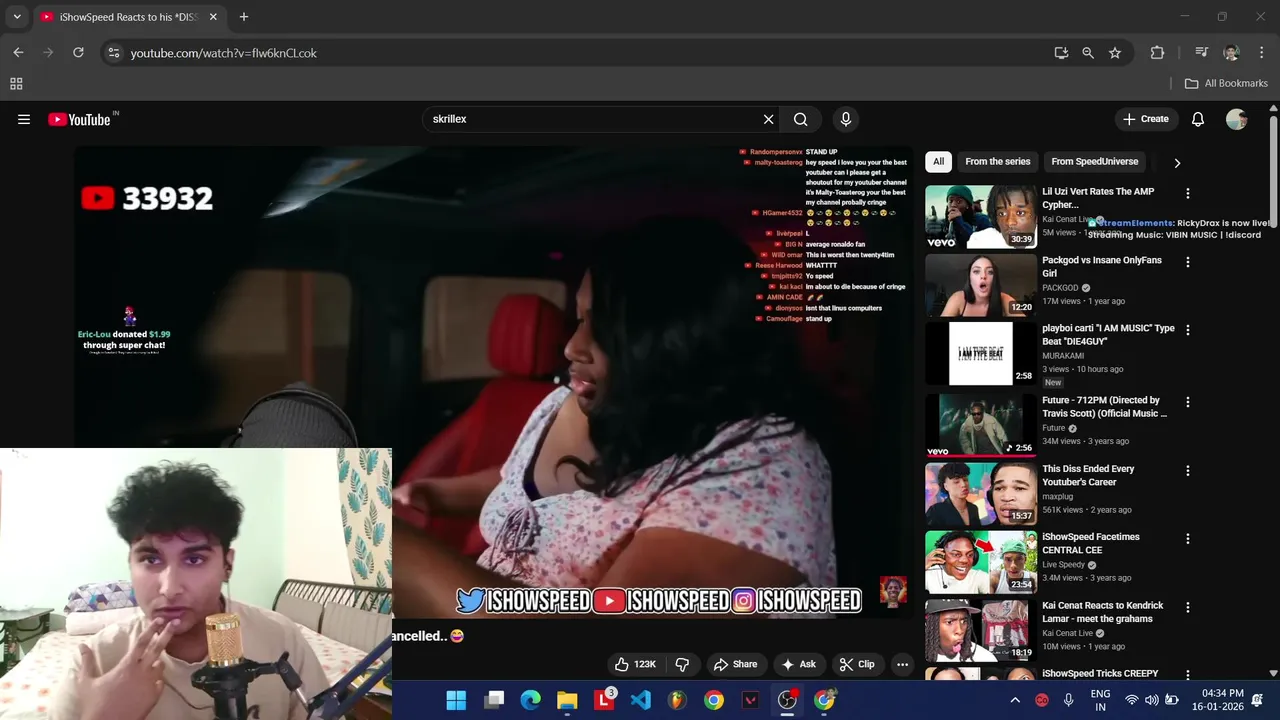Open Chrome three-dot menu

[x=1260, y=53]
